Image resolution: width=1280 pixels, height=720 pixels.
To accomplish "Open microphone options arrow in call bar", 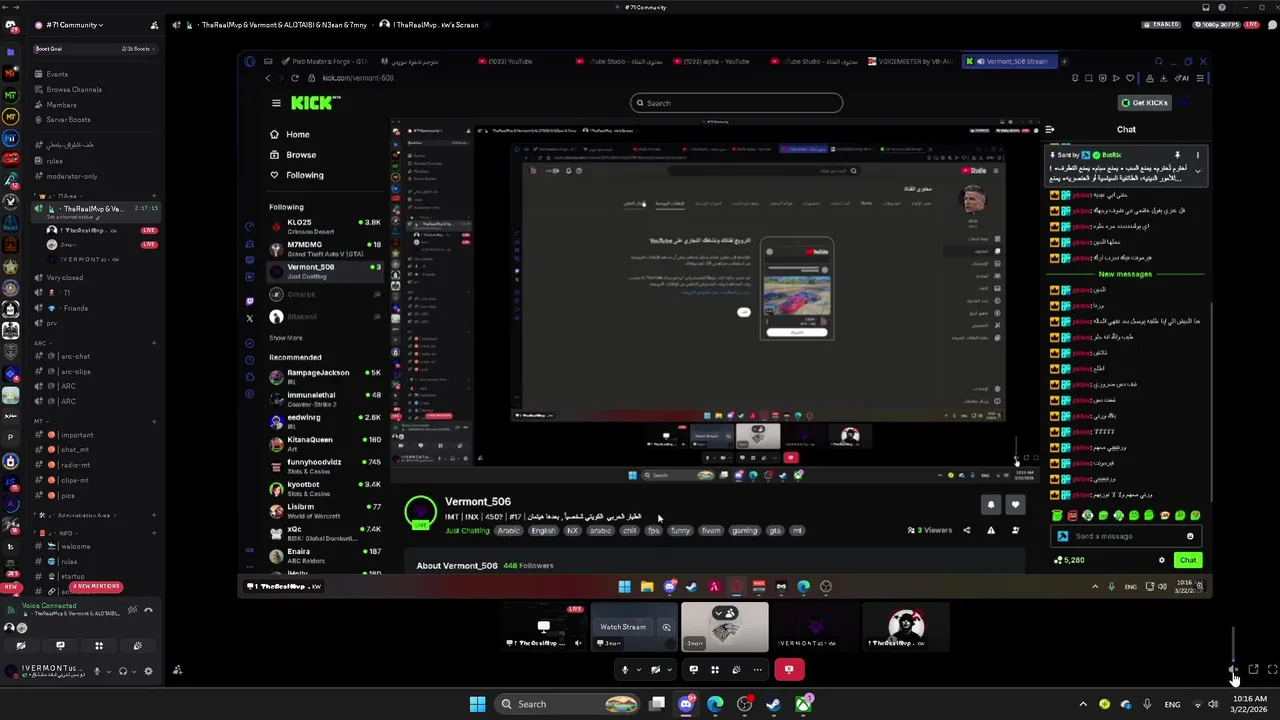I will 640,670.
